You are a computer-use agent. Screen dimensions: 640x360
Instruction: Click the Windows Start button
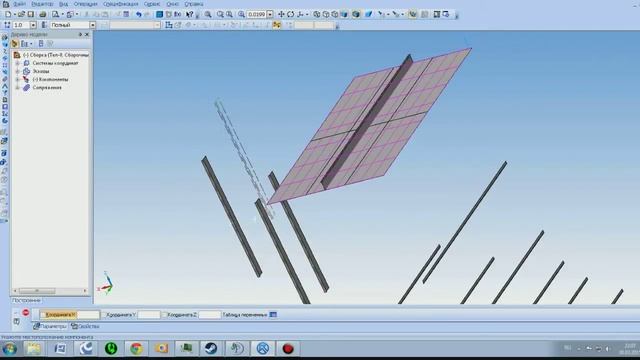9,349
